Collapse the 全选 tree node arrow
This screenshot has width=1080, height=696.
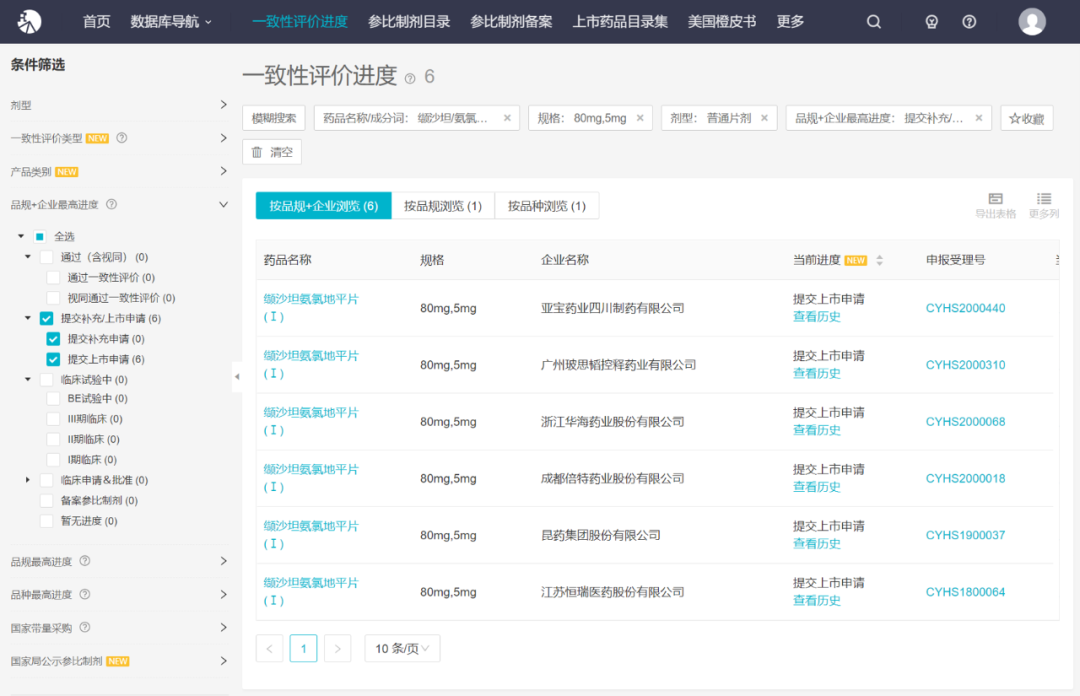(x=21, y=236)
